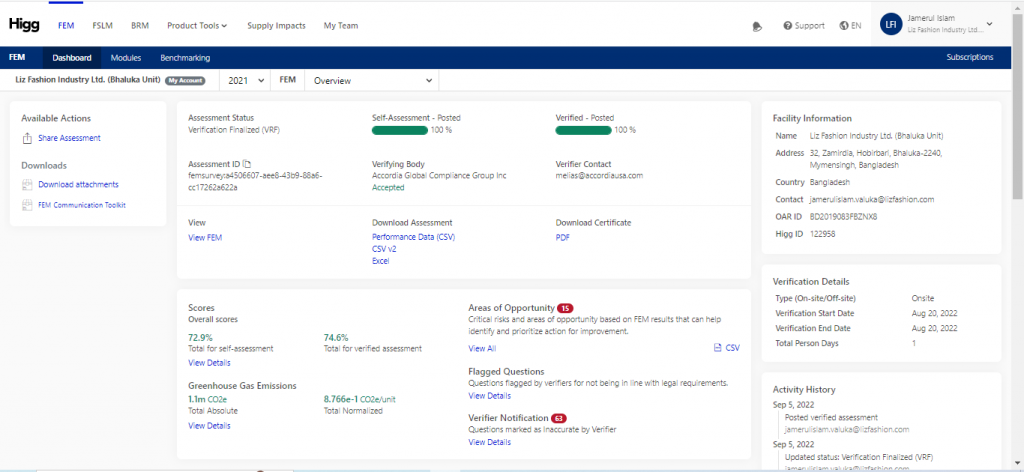Click View Details under Verifier Notification

[x=490, y=442]
